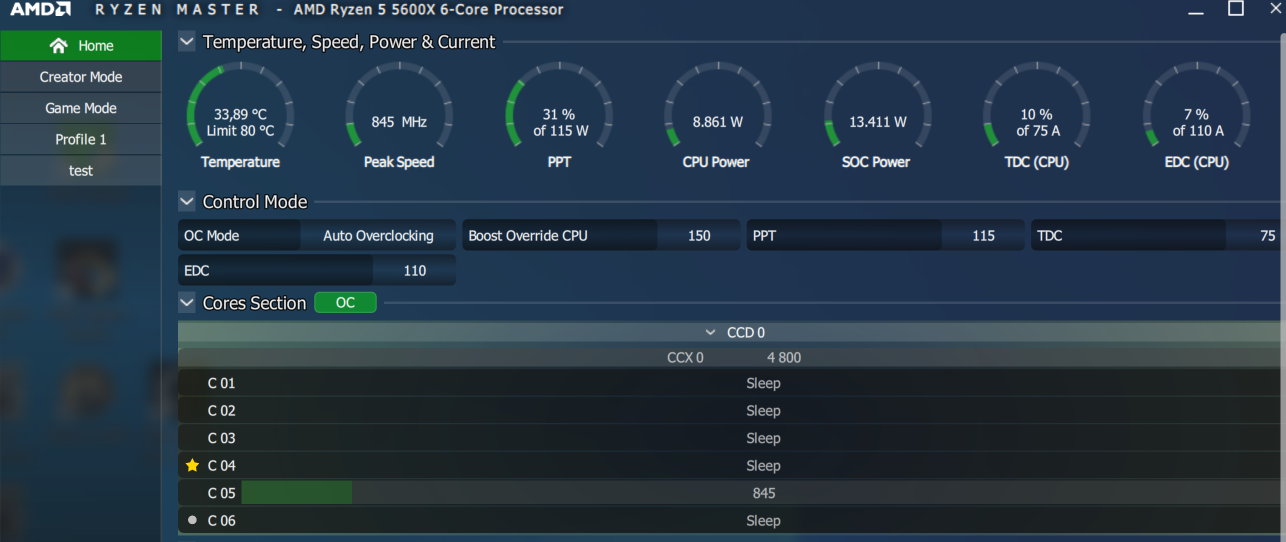Viewport: 1286px width, 542px height.
Task: Click the EDC value 110
Action: [x=414, y=270]
